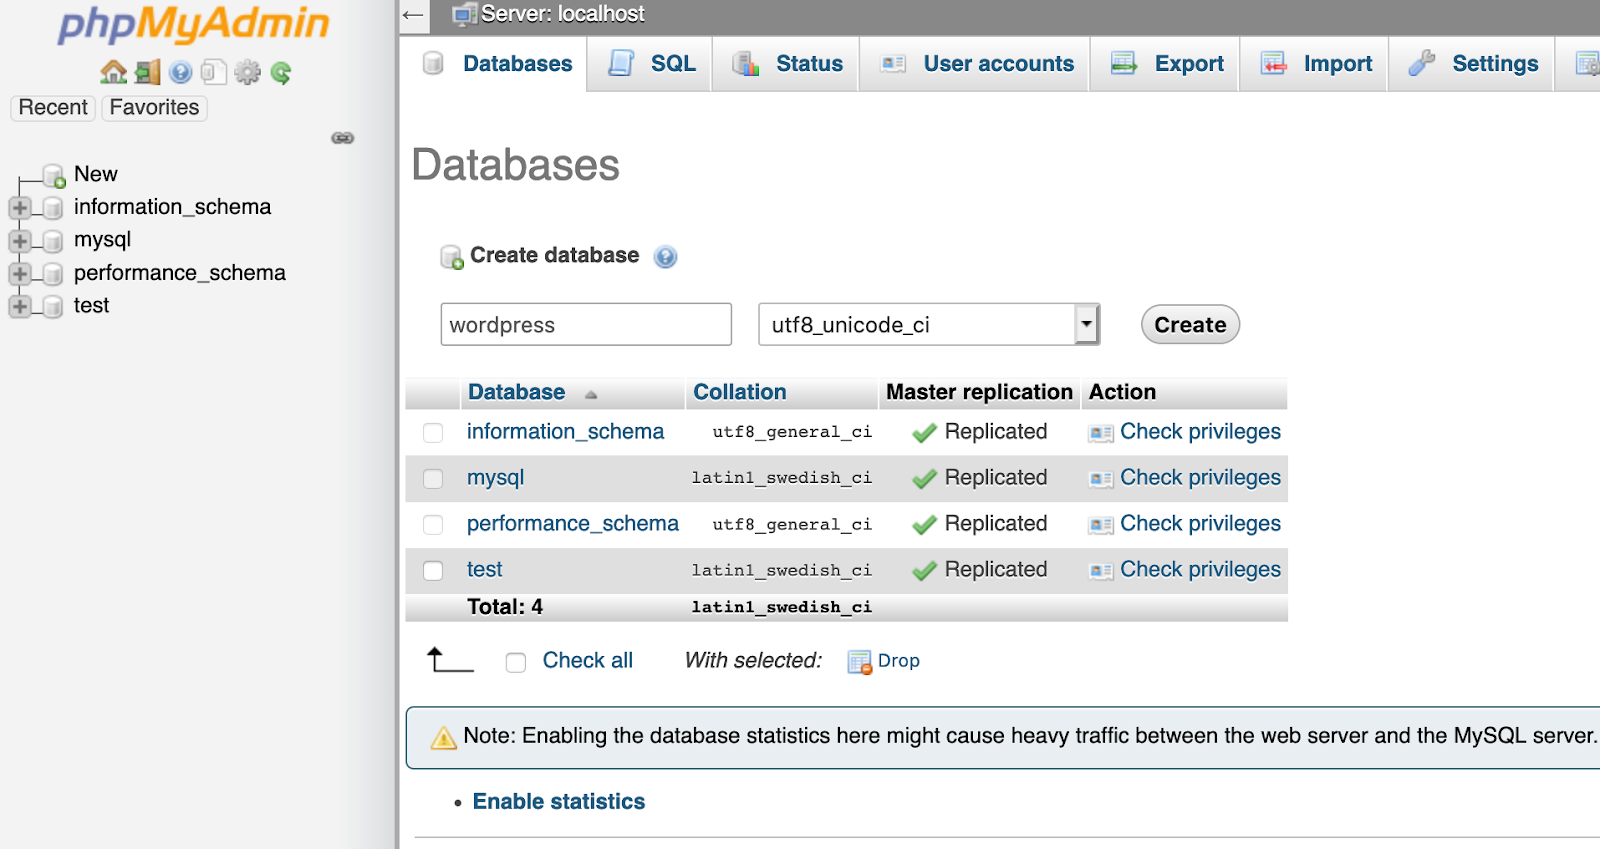Expand mysql node in navigation tree

(x=19, y=241)
